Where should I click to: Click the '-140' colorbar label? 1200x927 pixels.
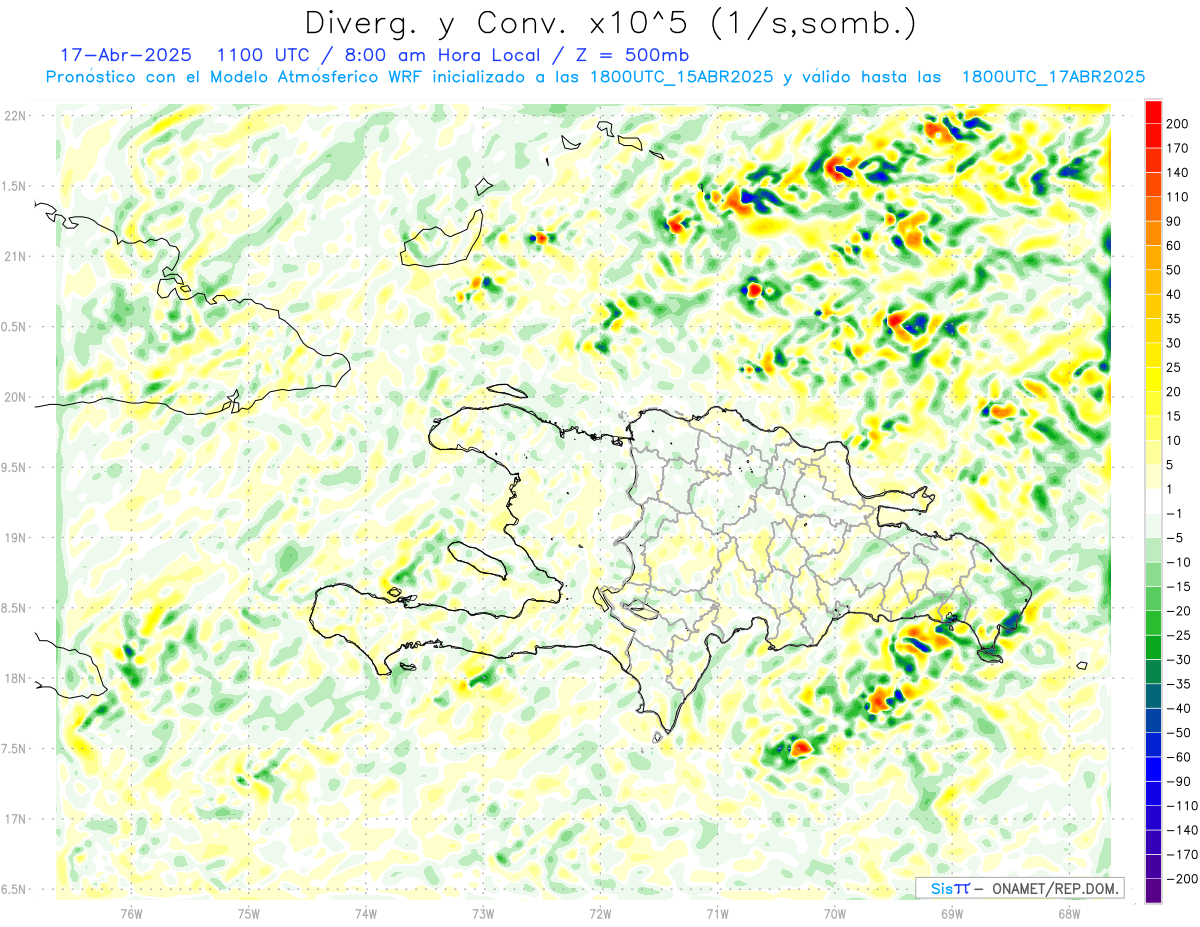click(1183, 830)
